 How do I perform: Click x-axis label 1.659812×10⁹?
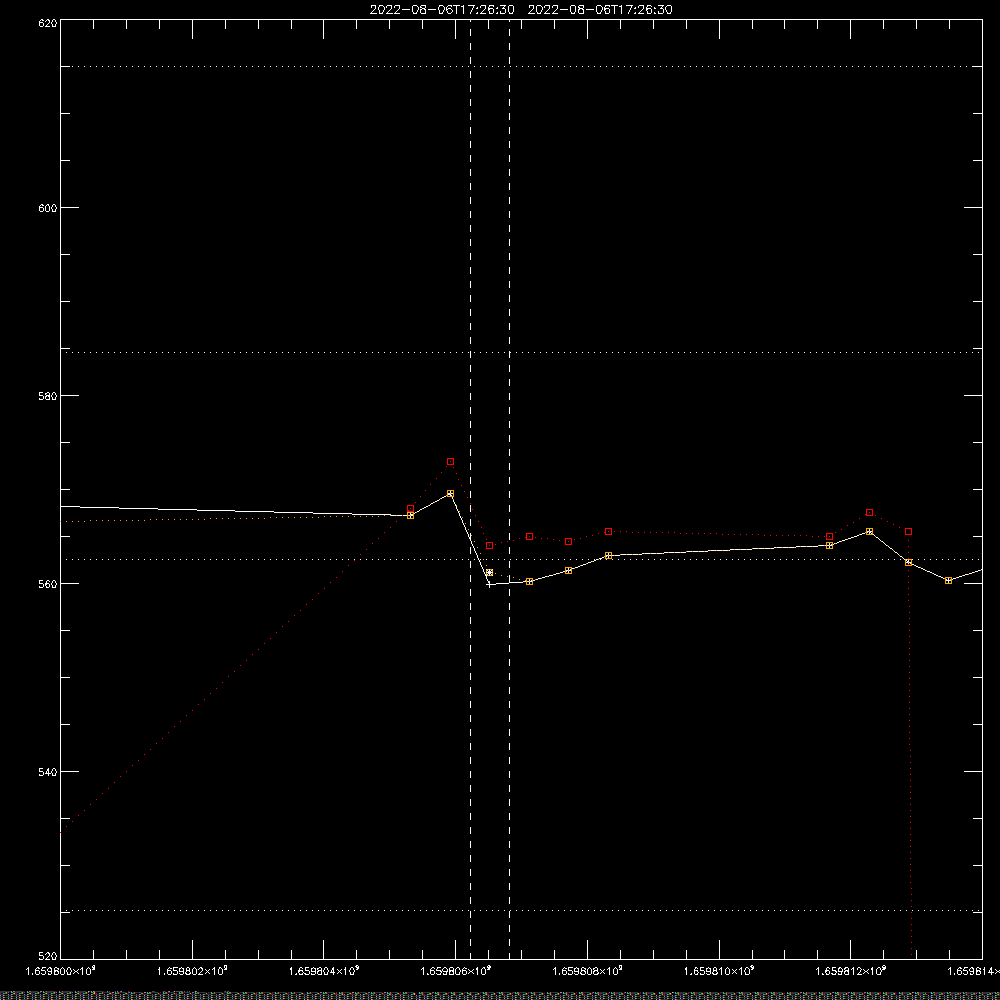pyautogui.click(x=851, y=971)
